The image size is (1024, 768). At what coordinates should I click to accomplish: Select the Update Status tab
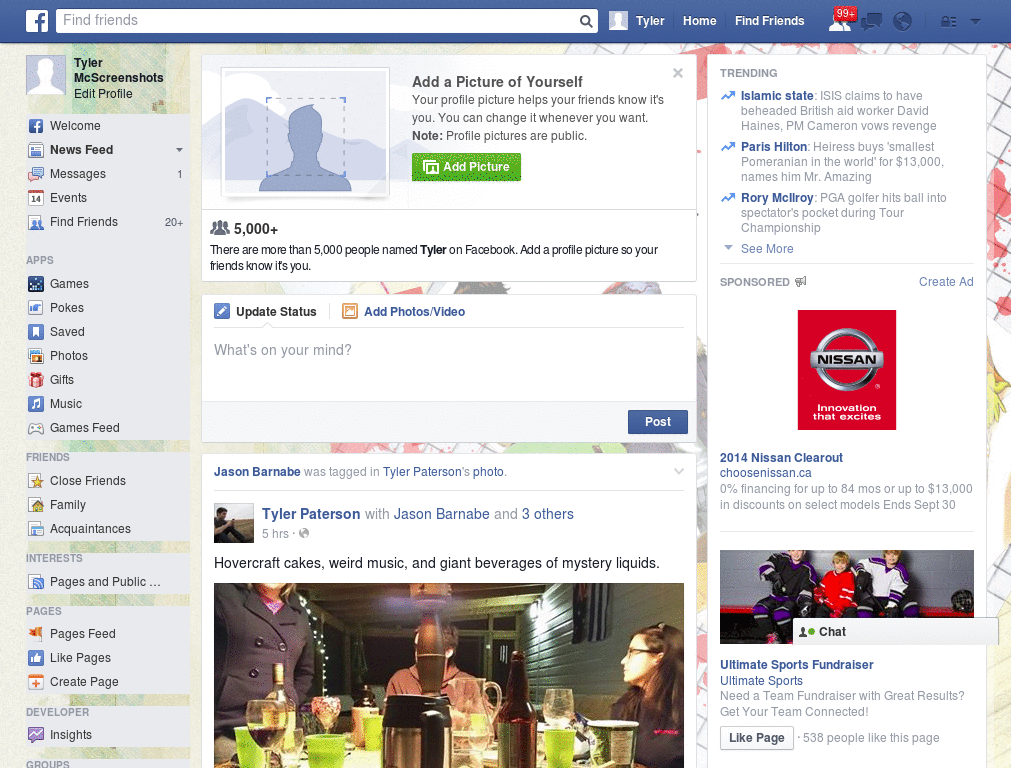click(266, 312)
